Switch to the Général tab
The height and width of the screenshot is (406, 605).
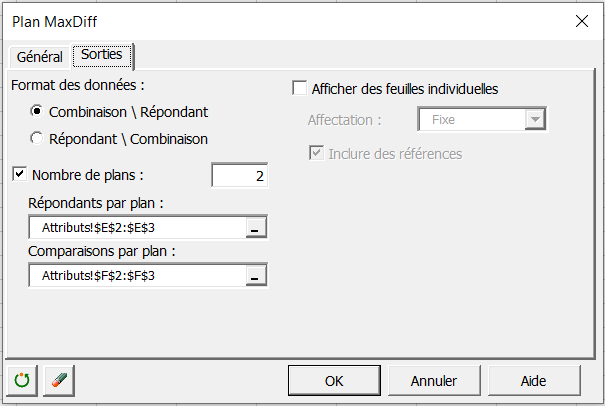(x=39, y=58)
